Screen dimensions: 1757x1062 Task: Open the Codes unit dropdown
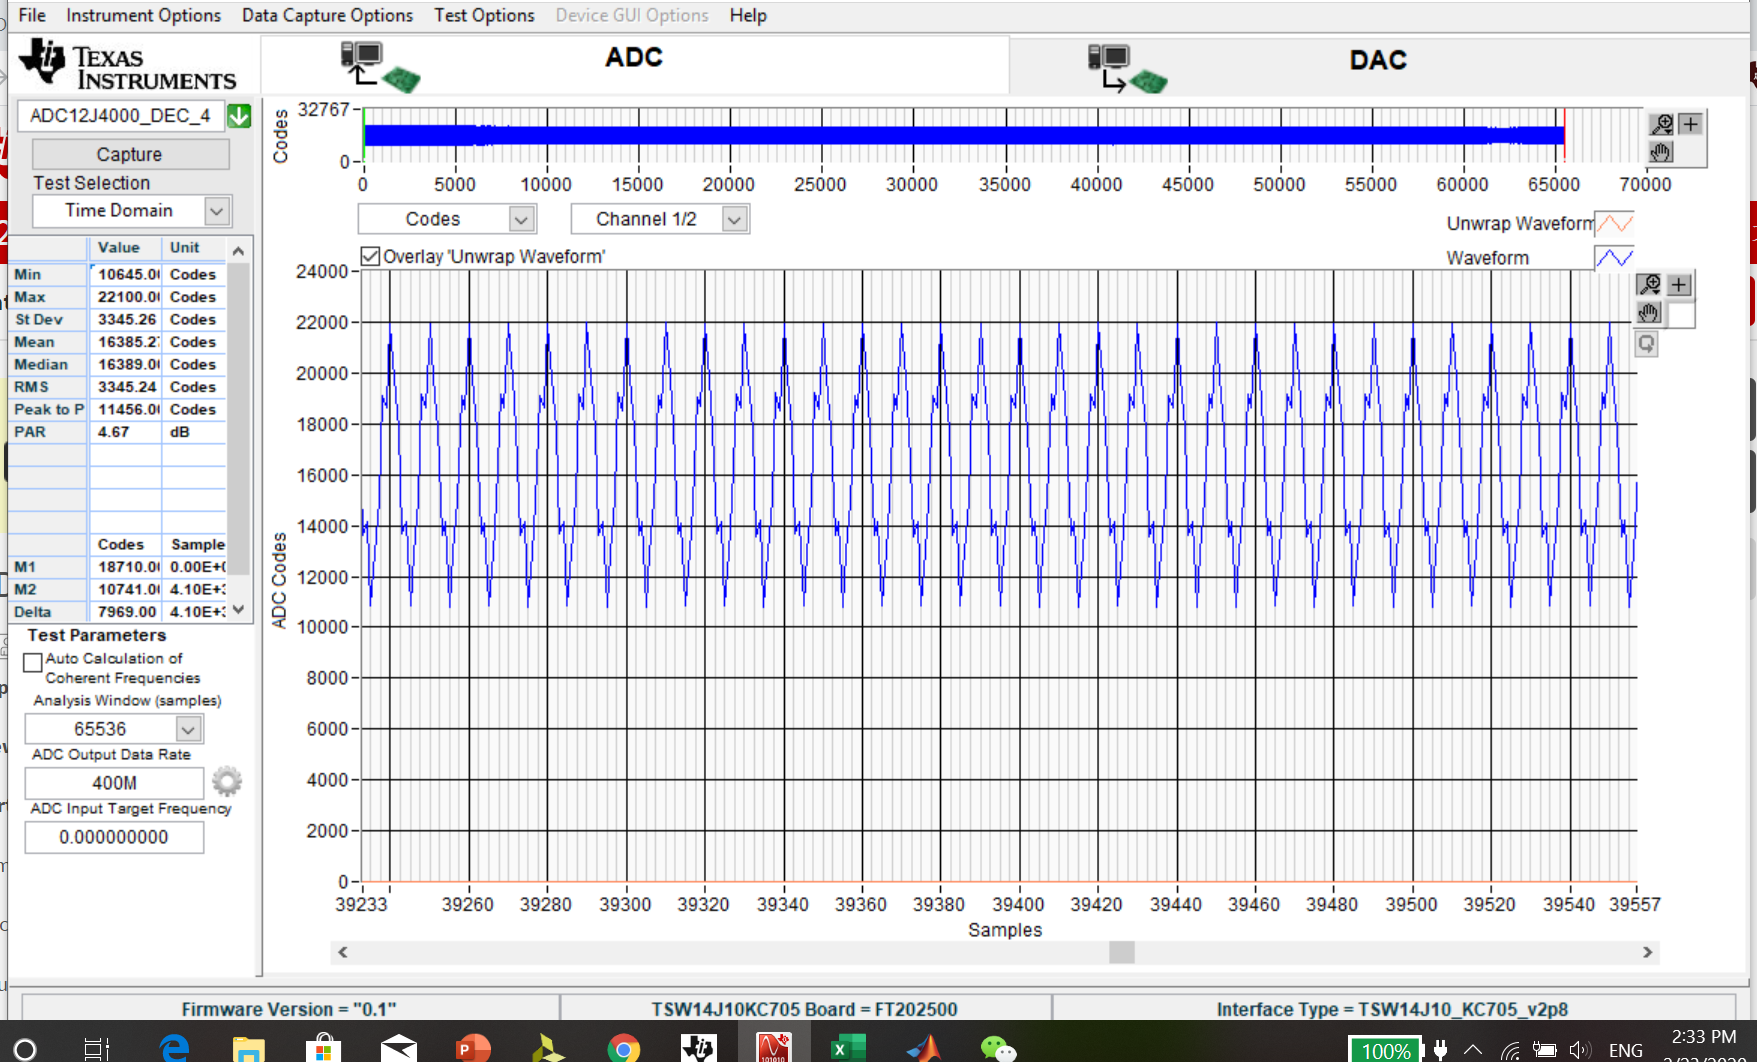[x=521, y=219]
